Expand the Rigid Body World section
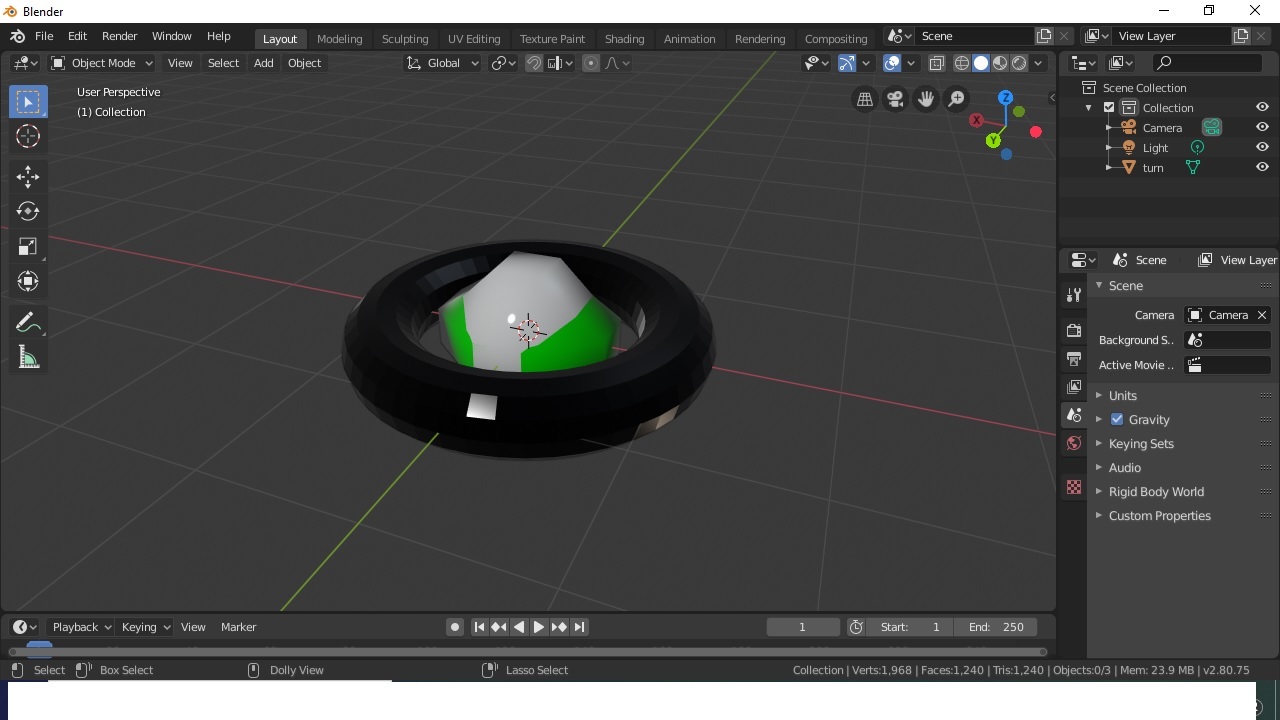Screen dimensions: 1280x720 point(1155,492)
